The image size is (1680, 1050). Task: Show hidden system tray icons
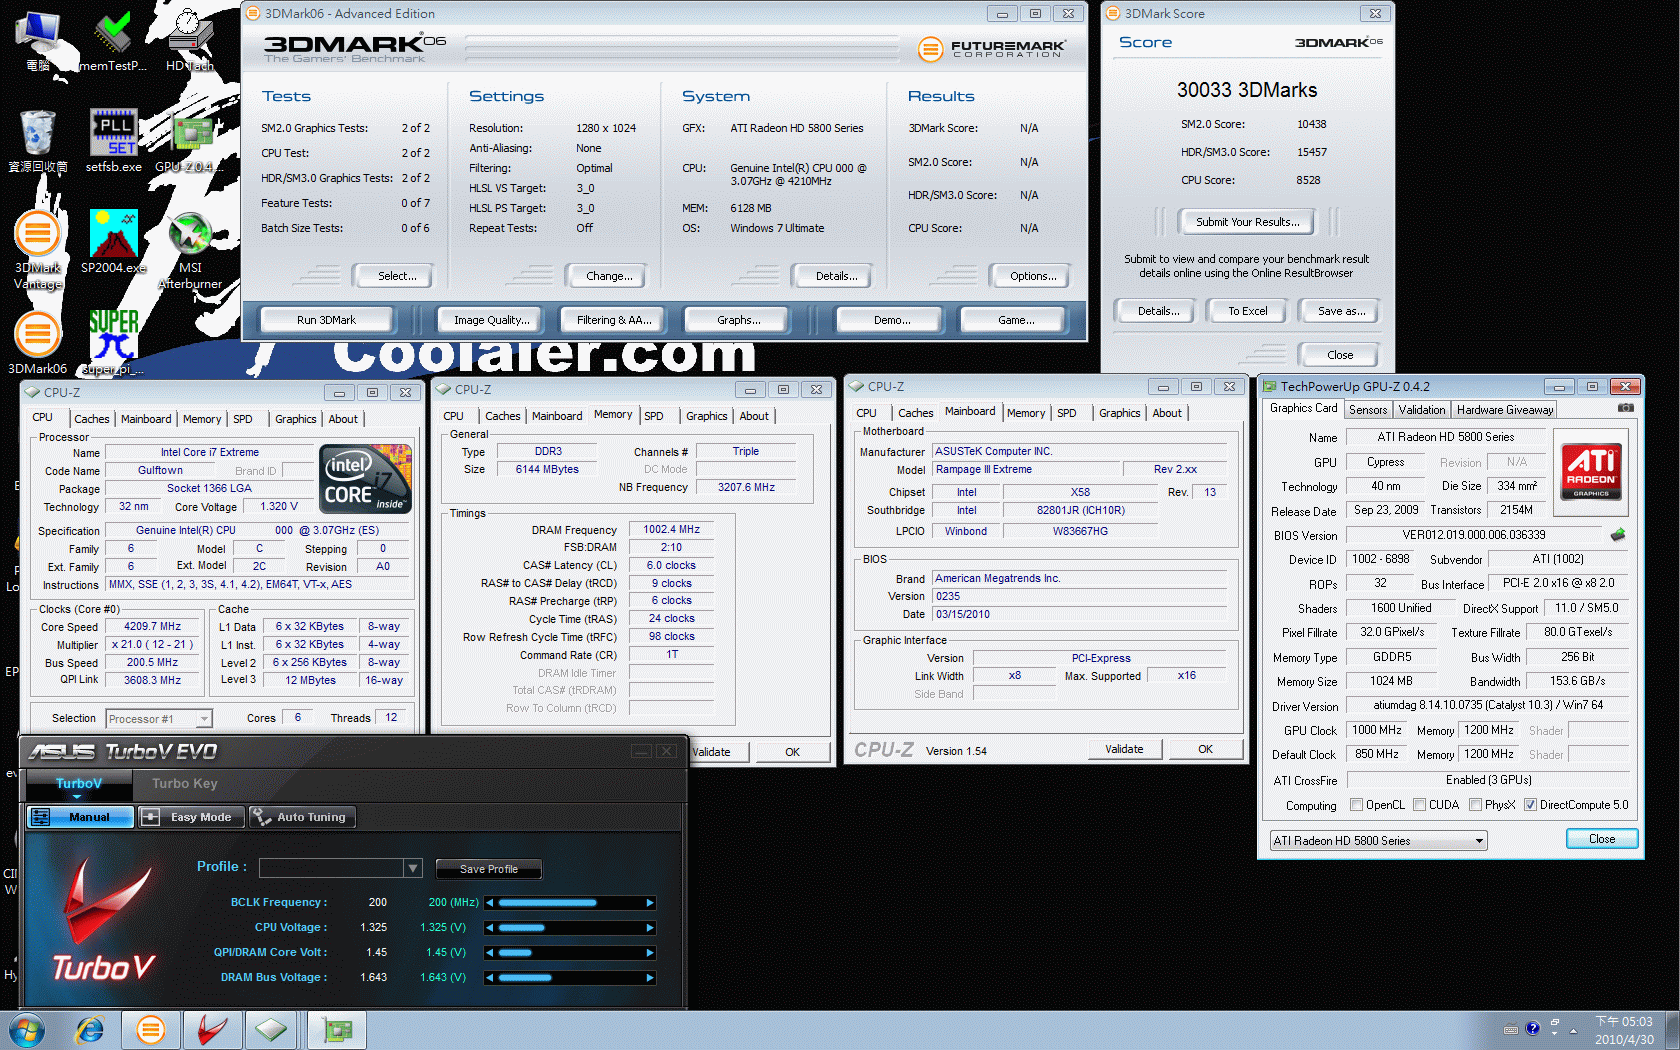(1574, 1030)
